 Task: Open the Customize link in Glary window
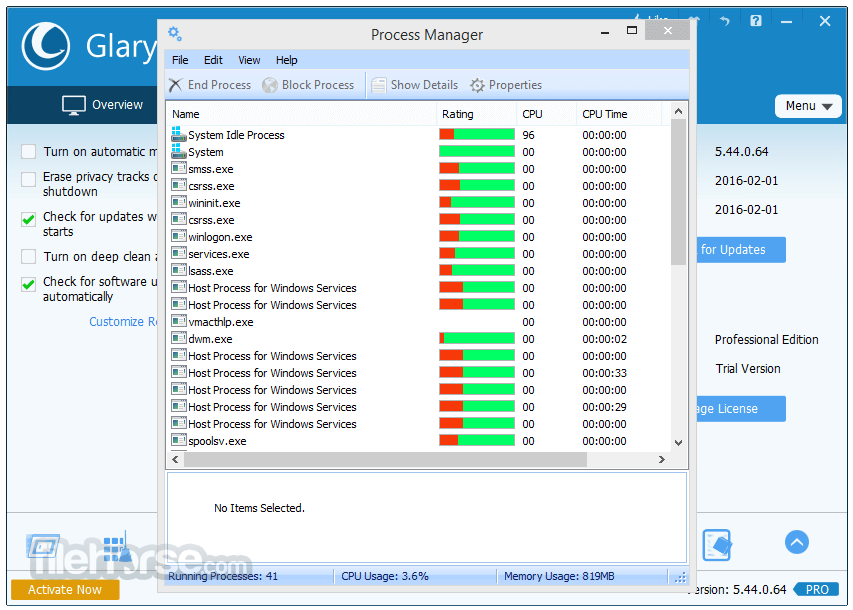(123, 322)
